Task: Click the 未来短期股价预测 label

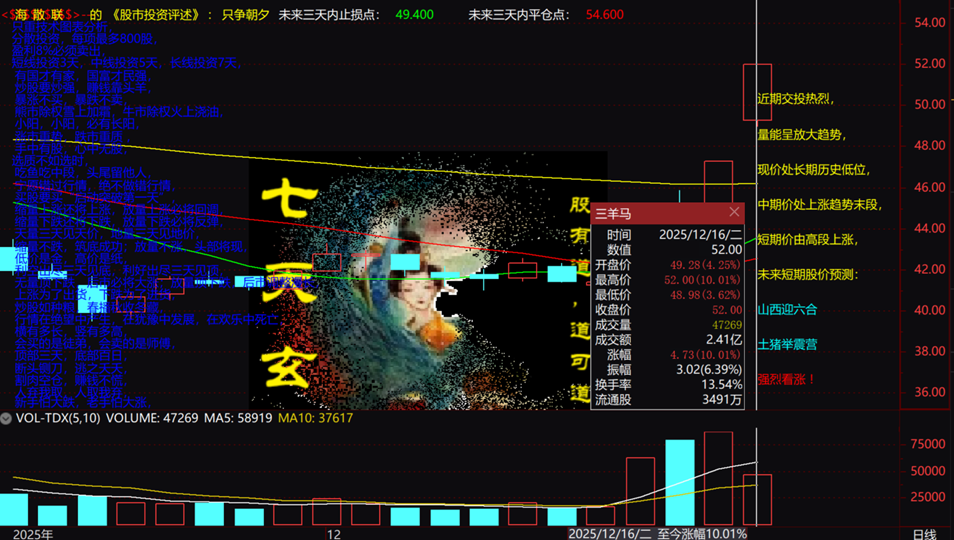Action: pos(808,274)
